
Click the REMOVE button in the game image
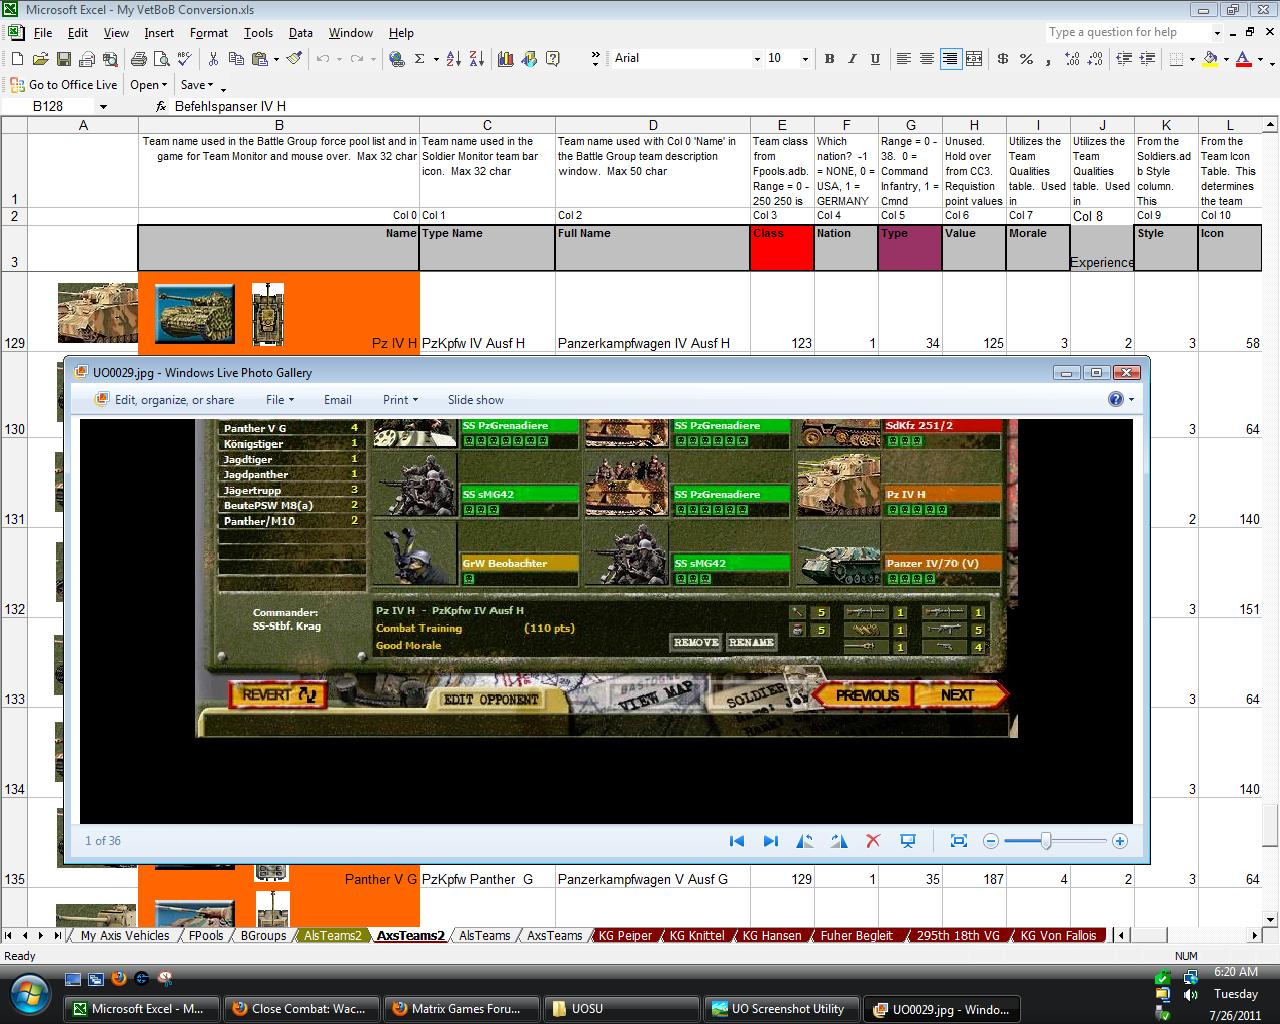(x=696, y=642)
